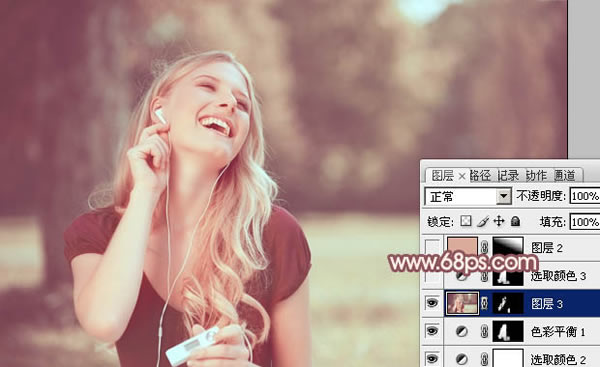Open the 记录 history tab

pyautogui.click(x=508, y=176)
